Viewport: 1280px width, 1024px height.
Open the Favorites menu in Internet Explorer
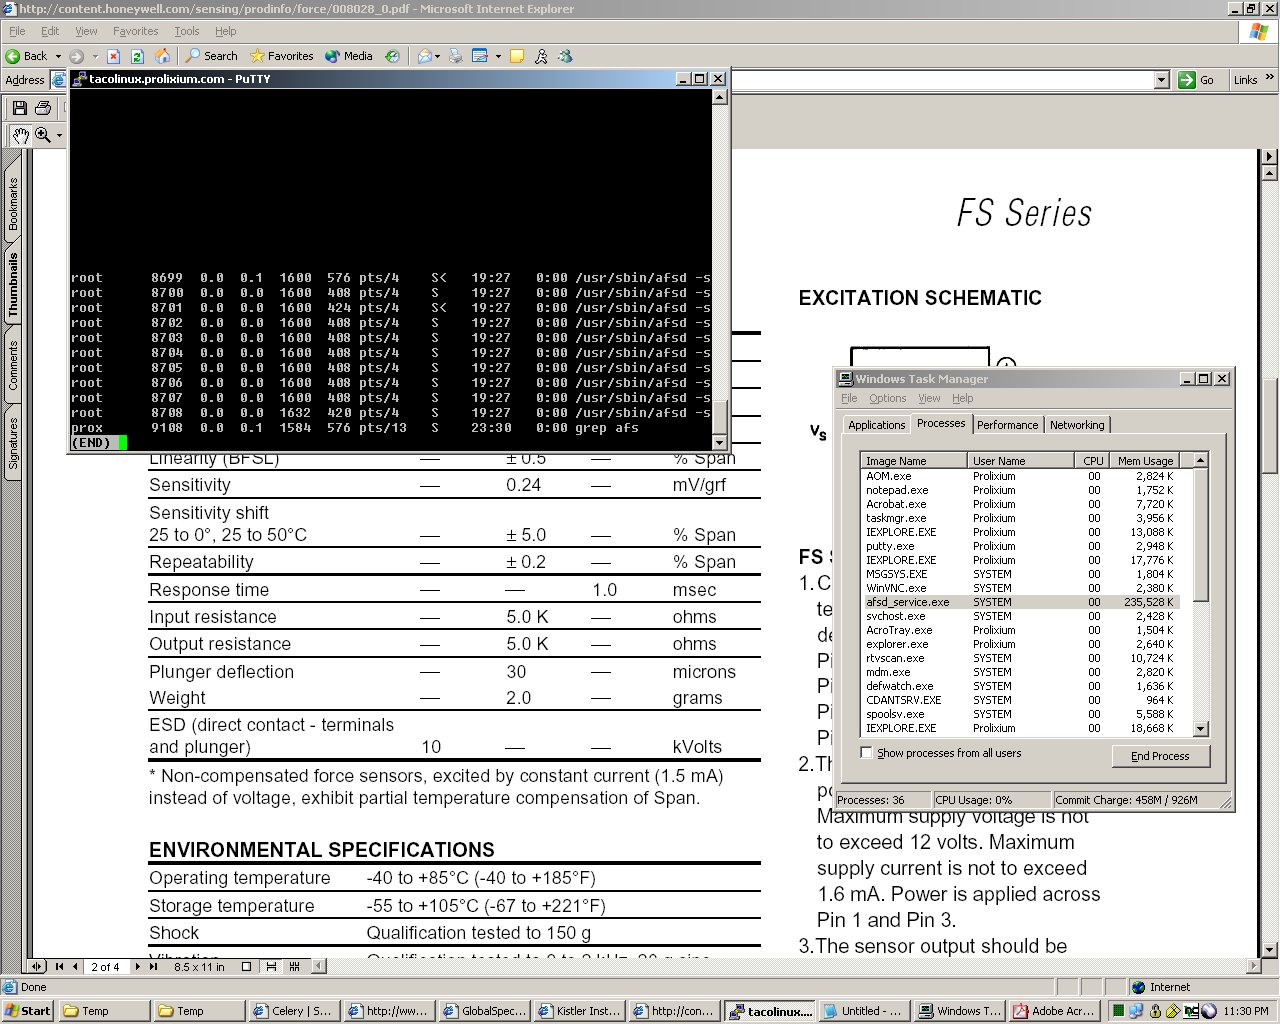(x=135, y=31)
